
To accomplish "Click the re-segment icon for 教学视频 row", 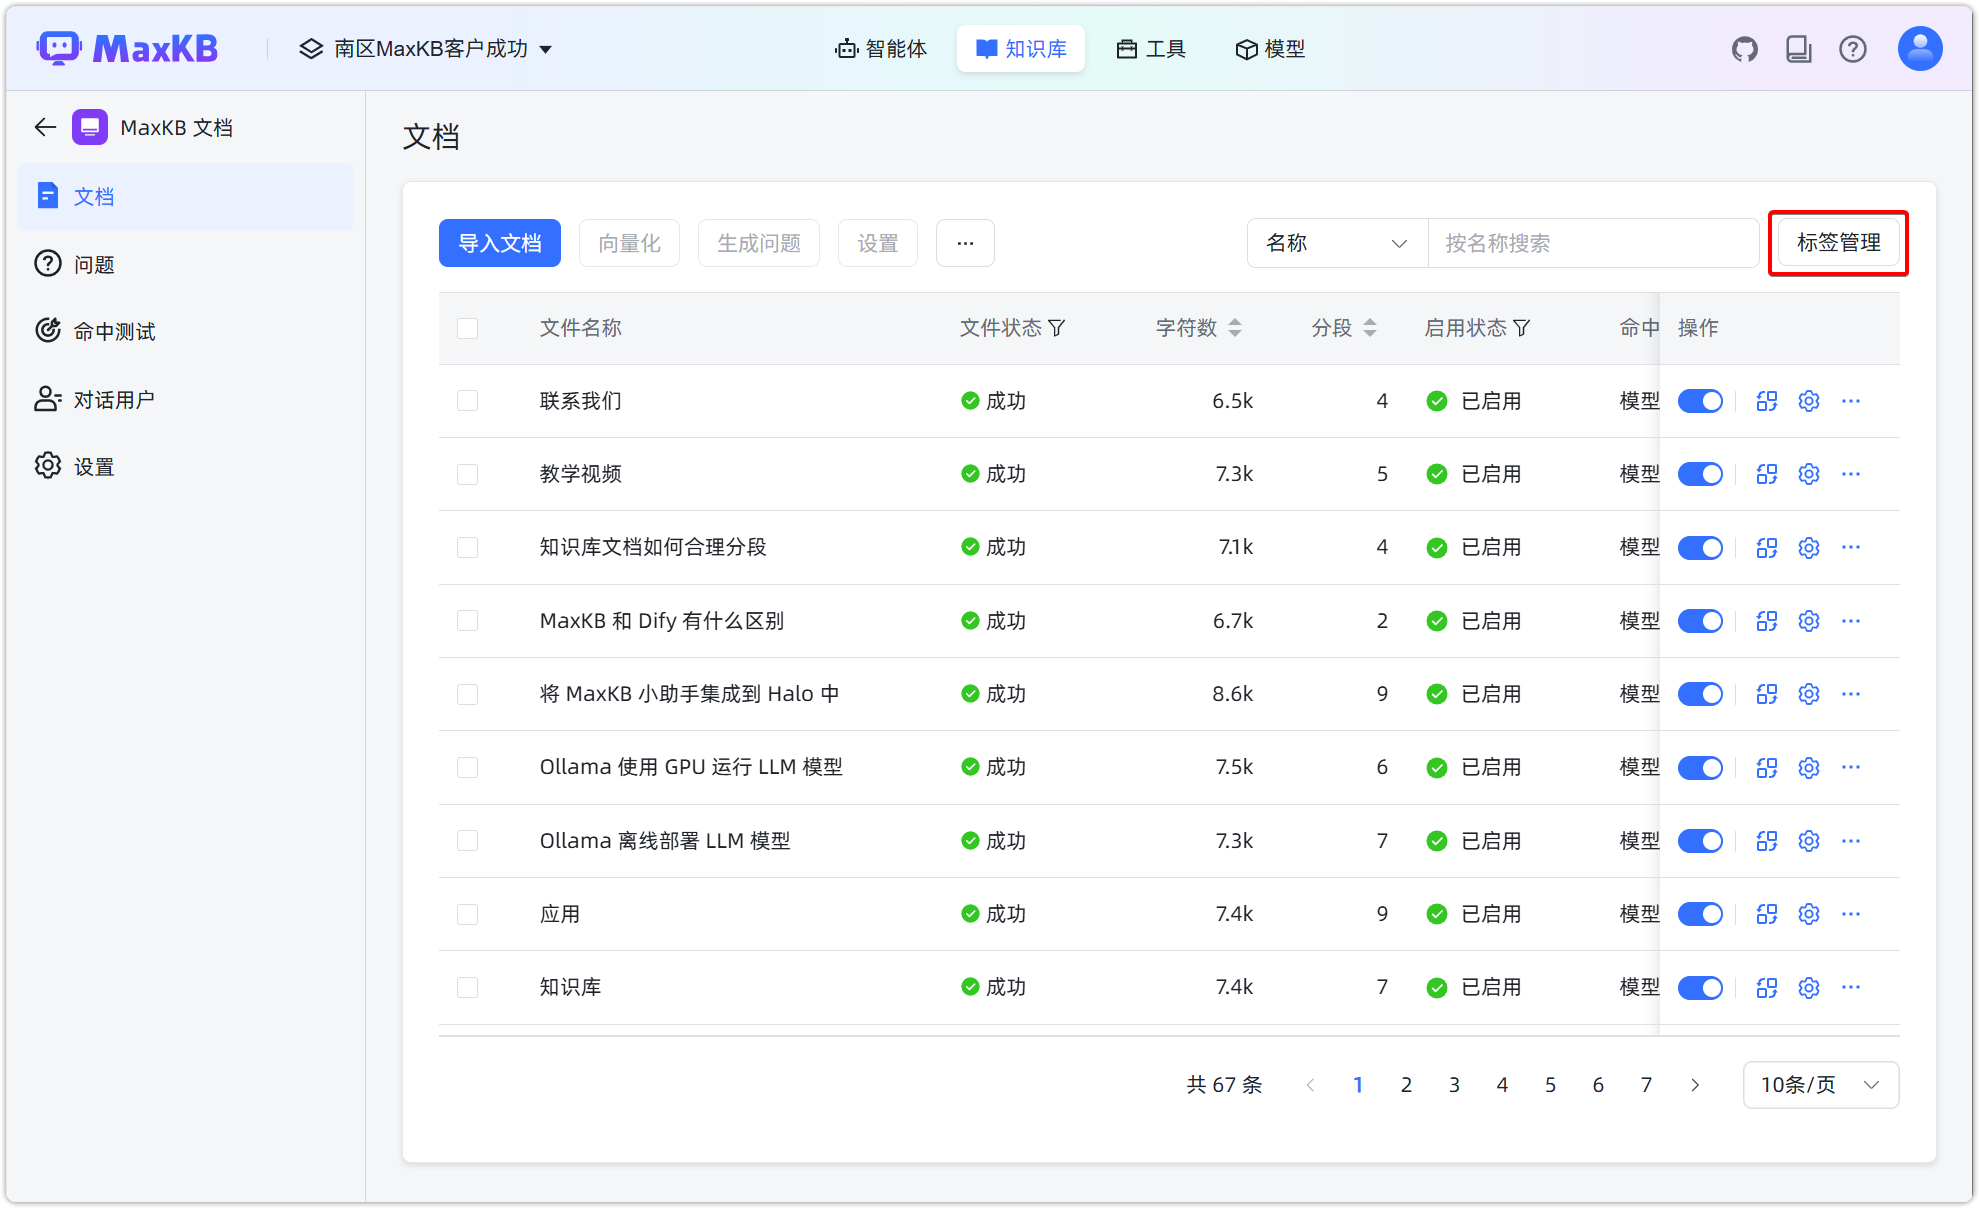I will pos(1766,474).
